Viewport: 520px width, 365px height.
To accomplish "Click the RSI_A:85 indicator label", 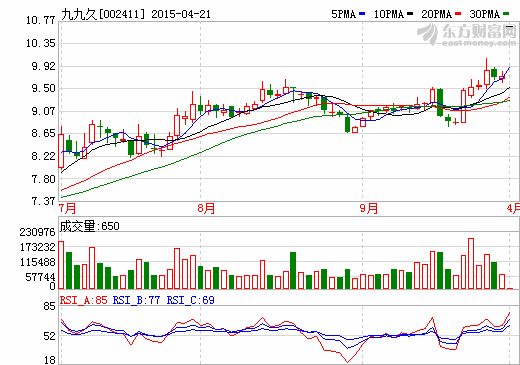I will (84, 300).
